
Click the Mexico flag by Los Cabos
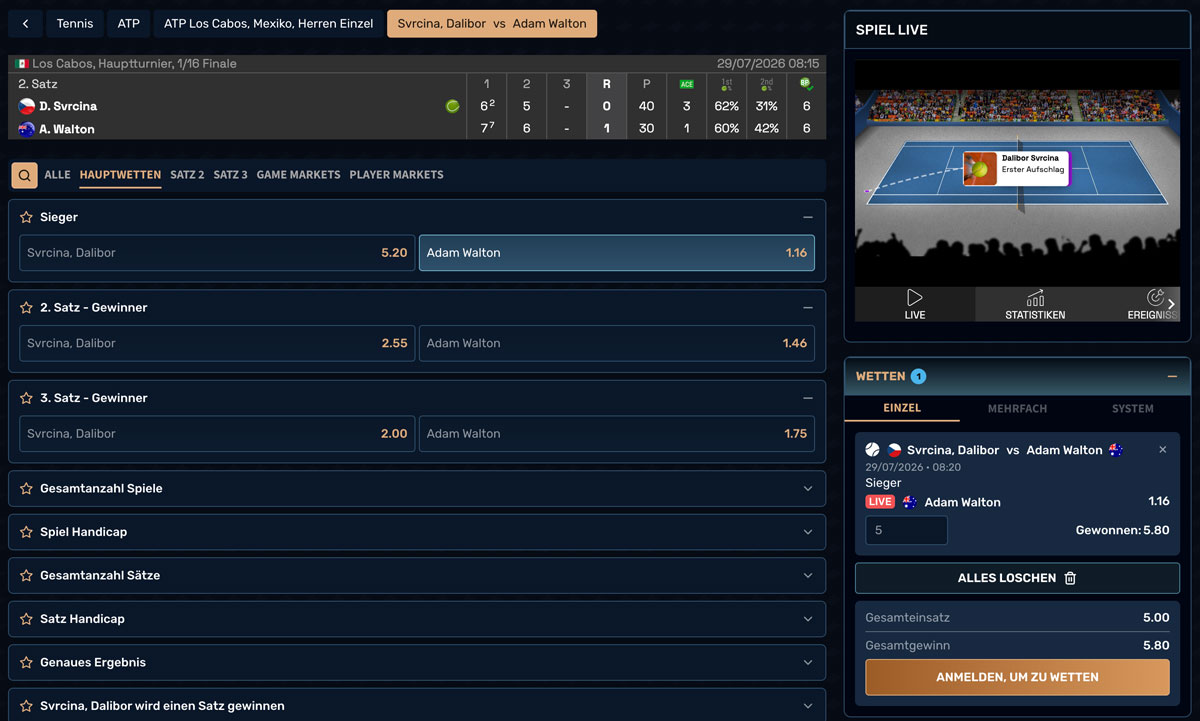[x=23, y=64]
